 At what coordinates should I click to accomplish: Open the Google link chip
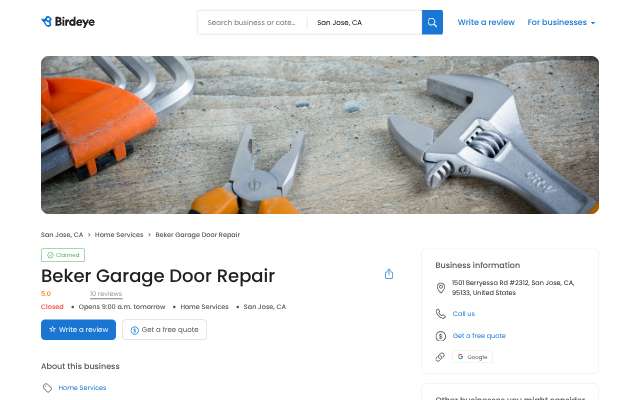pyautogui.click(x=472, y=357)
